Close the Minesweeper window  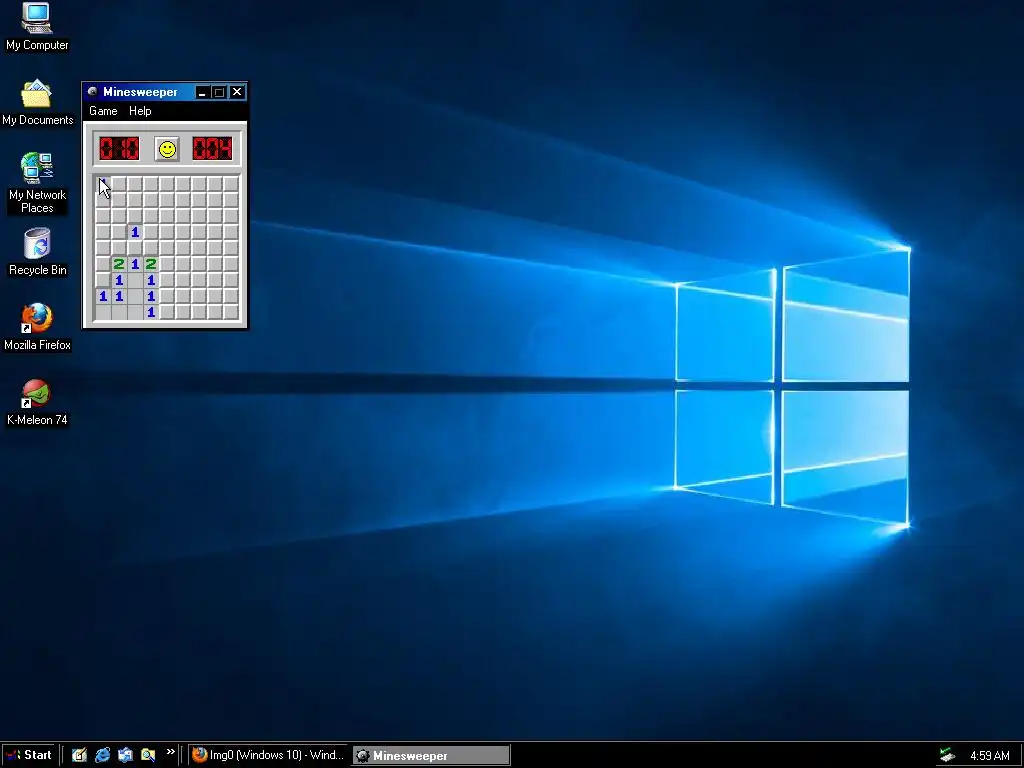point(238,92)
